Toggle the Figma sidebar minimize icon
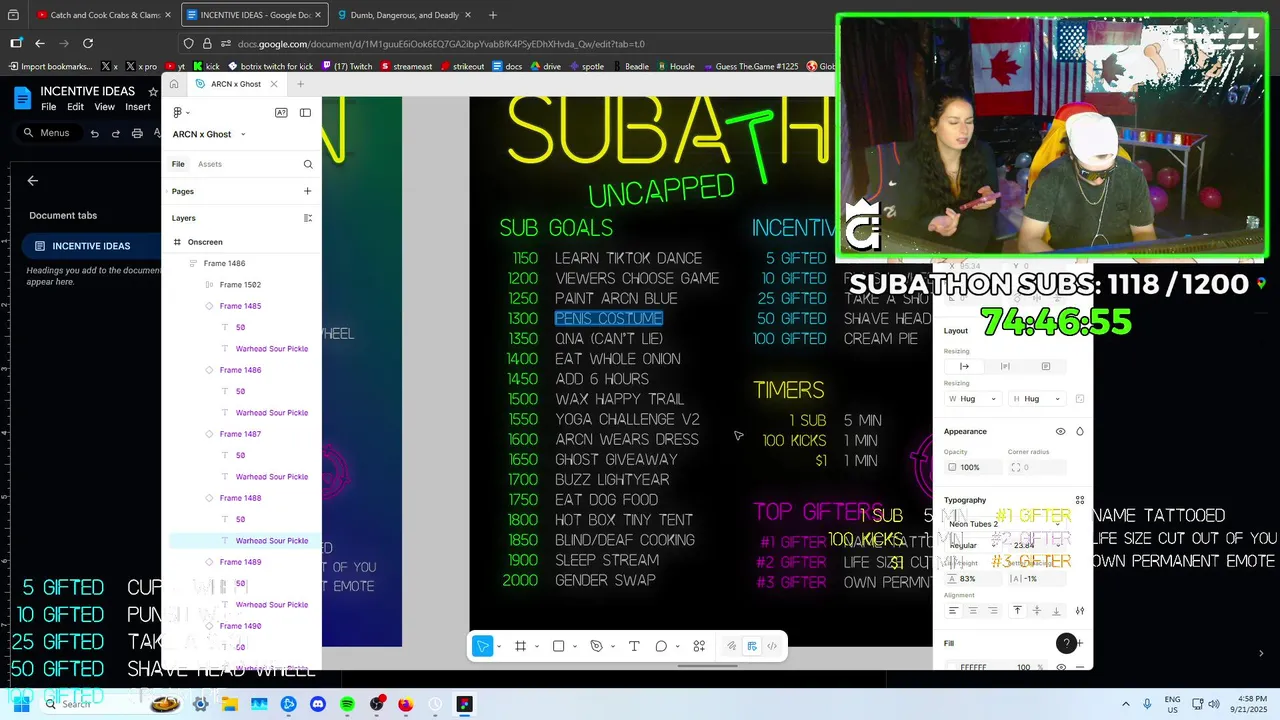This screenshot has width=1280, height=720. pos(305,112)
